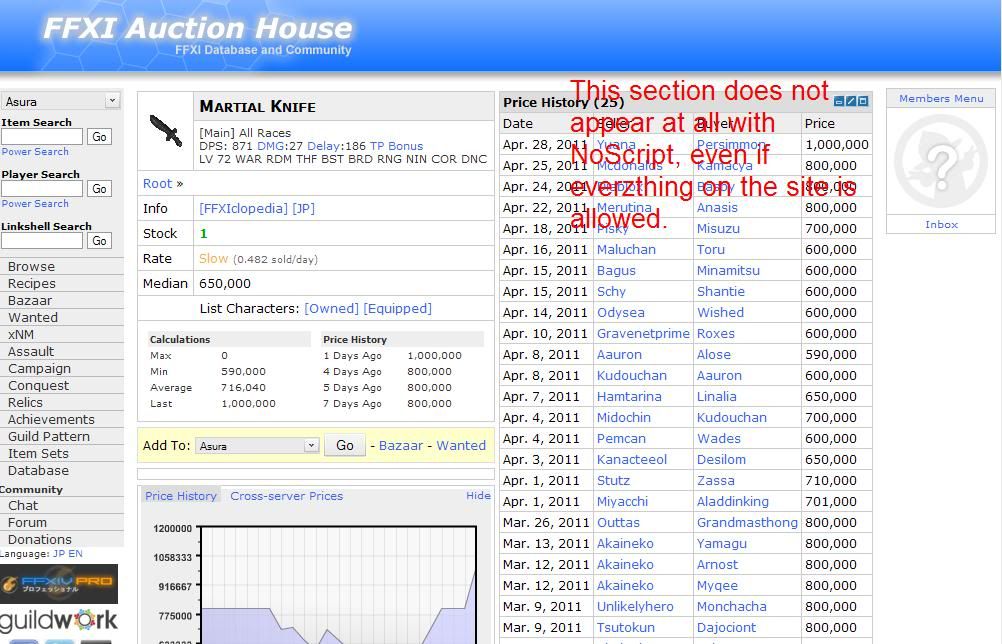Open the xNM menu item
The height and width of the screenshot is (644, 1002).
pos(21,334)
